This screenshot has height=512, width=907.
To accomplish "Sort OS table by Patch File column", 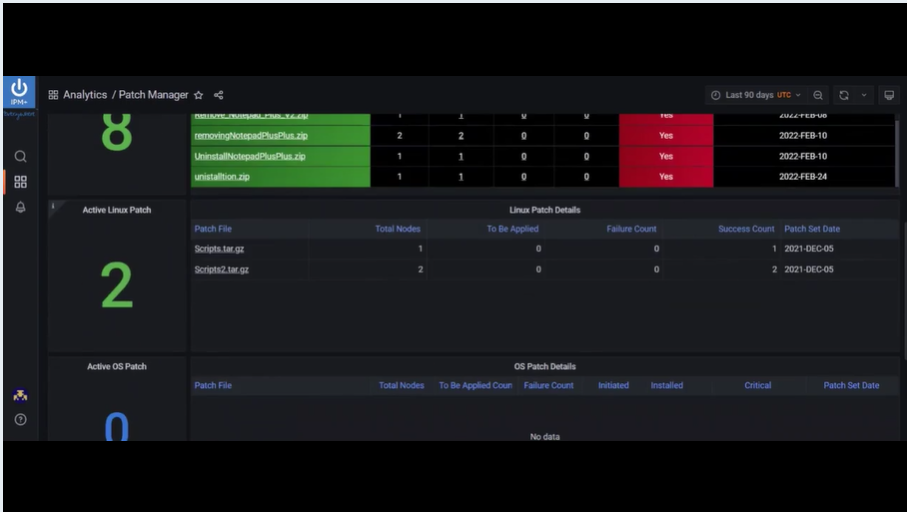I will (x=213, y=385).
